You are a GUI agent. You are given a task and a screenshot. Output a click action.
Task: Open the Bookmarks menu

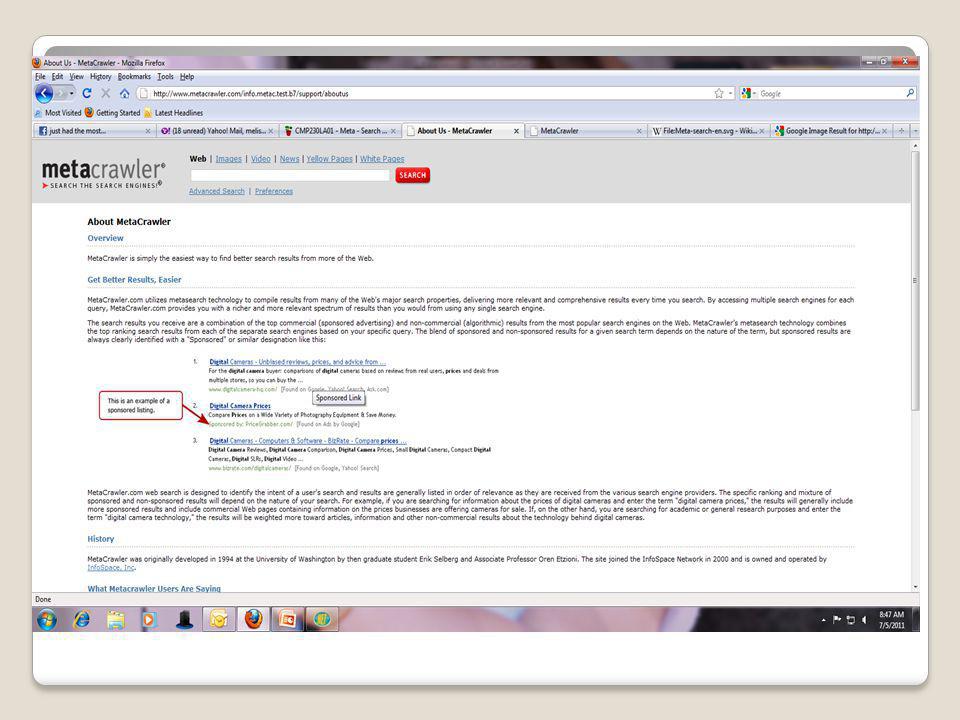point(134,77)
